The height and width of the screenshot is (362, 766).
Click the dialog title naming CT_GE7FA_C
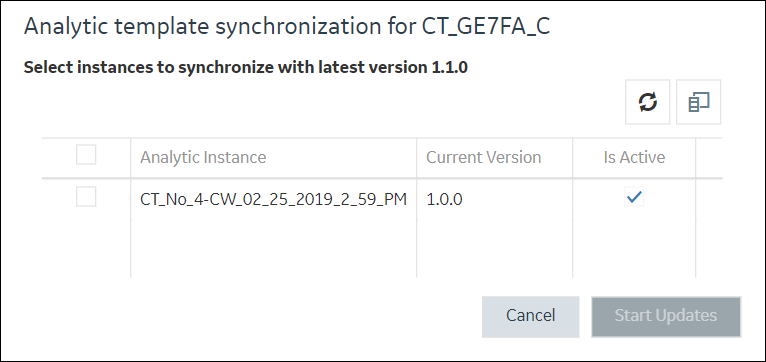pyautogui.click(x=287, y=27)
